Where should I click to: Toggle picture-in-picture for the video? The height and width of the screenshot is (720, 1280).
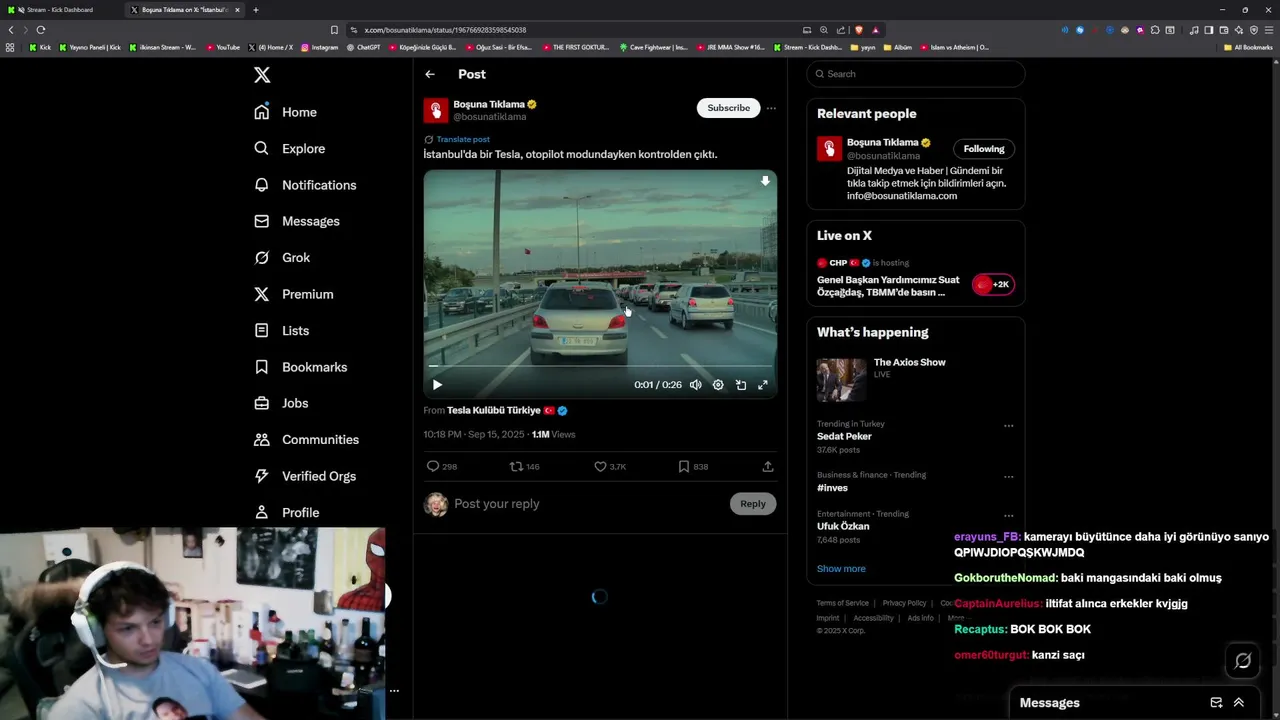741,385
